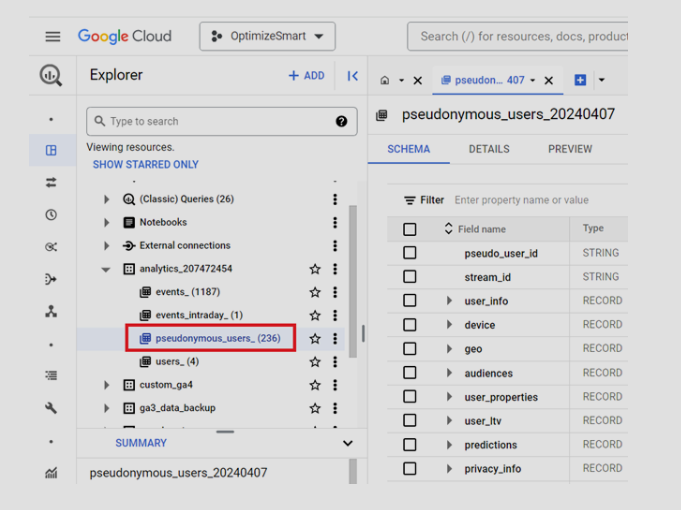
Task: Expand the Notebooks node
Action: (106, 222)
